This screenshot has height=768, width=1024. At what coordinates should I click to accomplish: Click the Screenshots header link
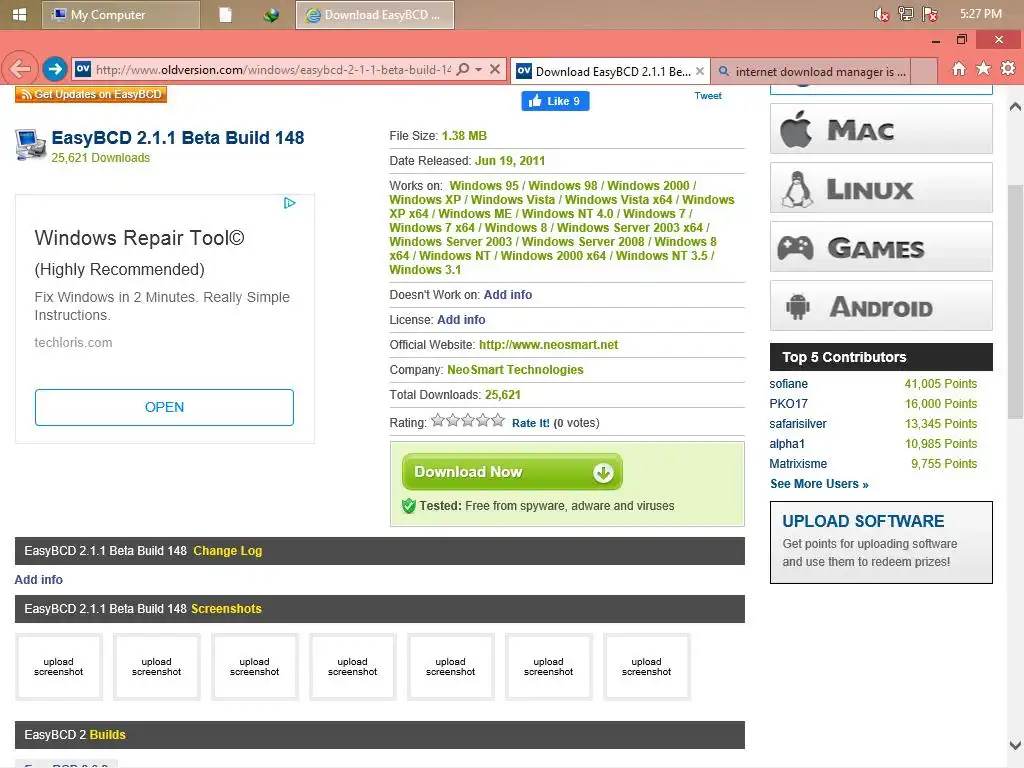tap(226, 609)
